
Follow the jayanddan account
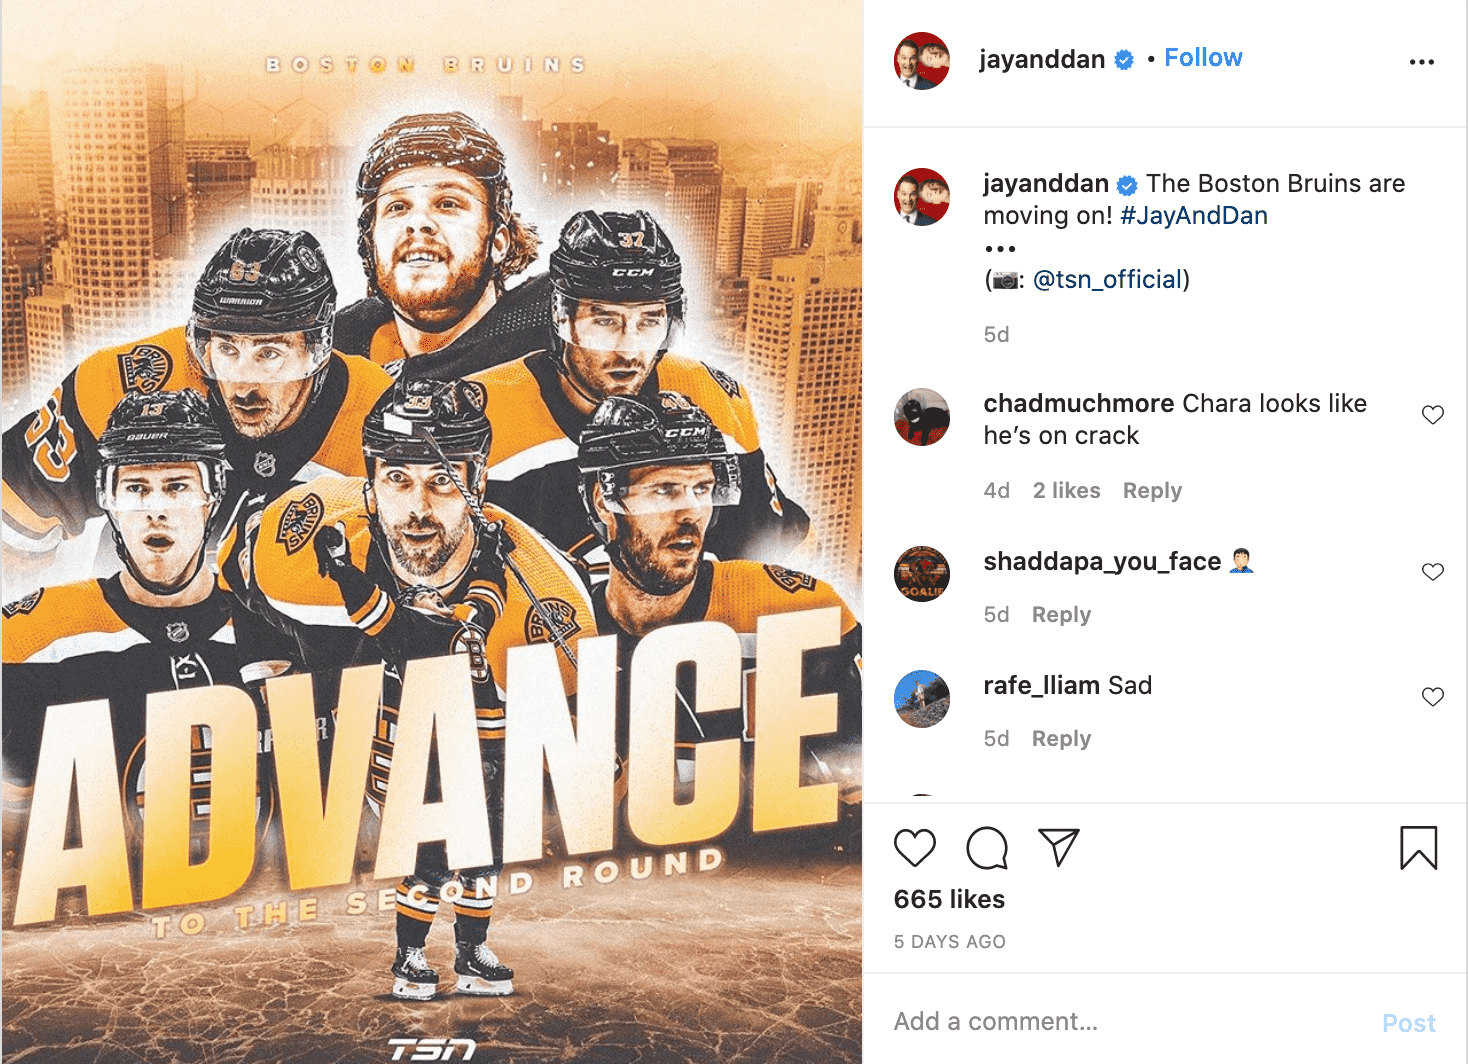tap(1203, 58)
